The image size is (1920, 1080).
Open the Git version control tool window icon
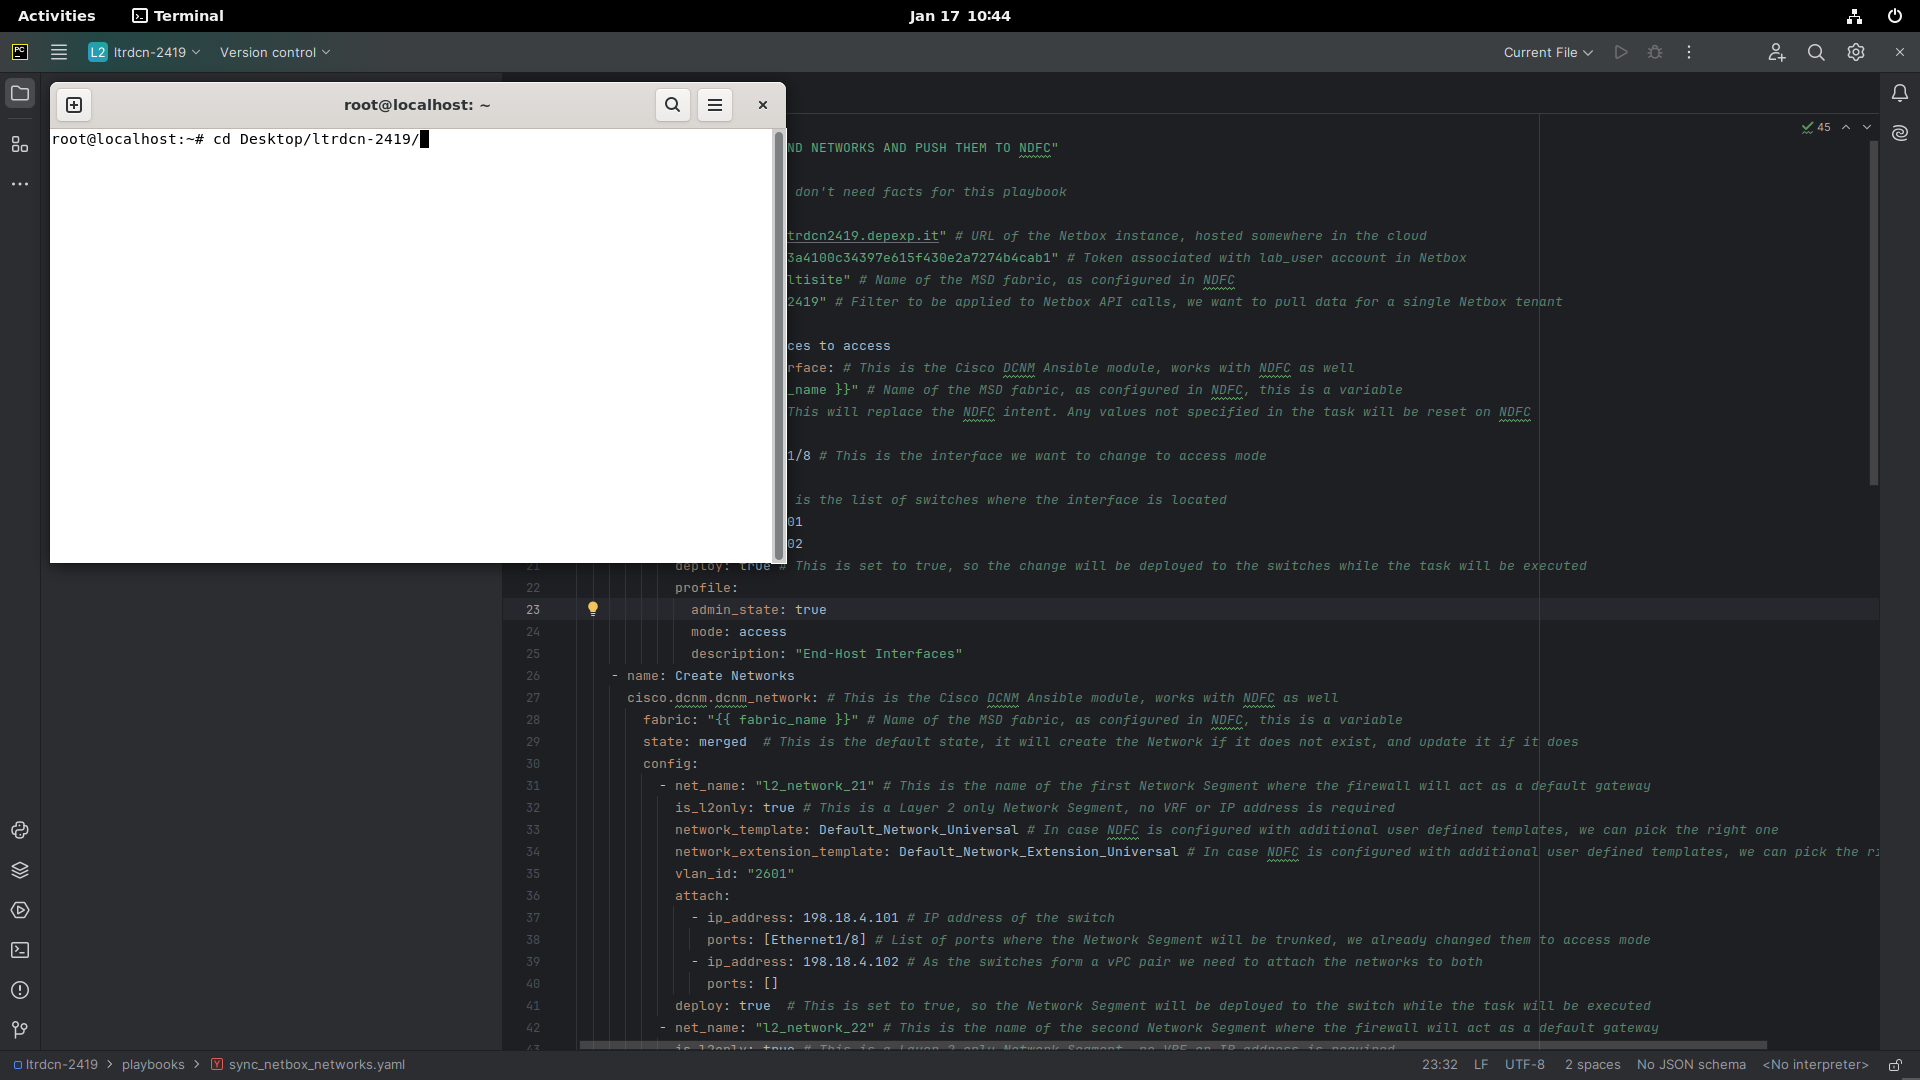(x=20, y=1029)
